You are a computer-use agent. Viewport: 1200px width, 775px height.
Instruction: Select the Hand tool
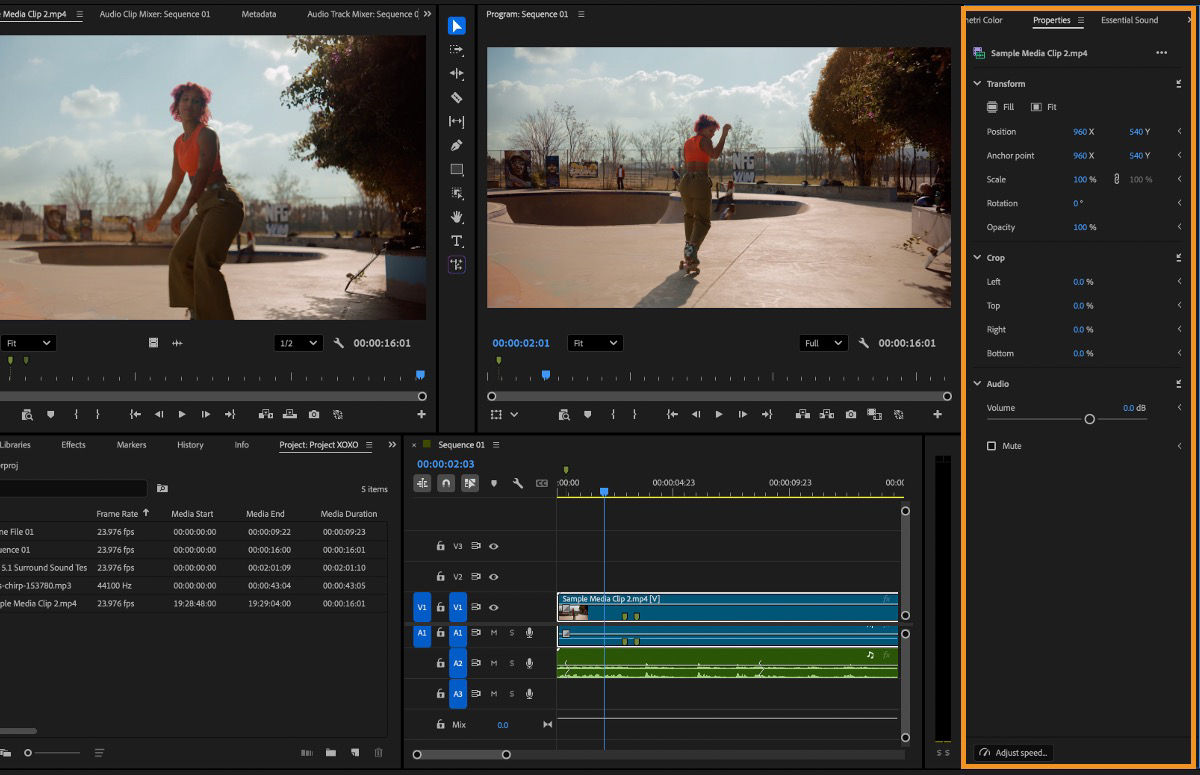point(457,217)
